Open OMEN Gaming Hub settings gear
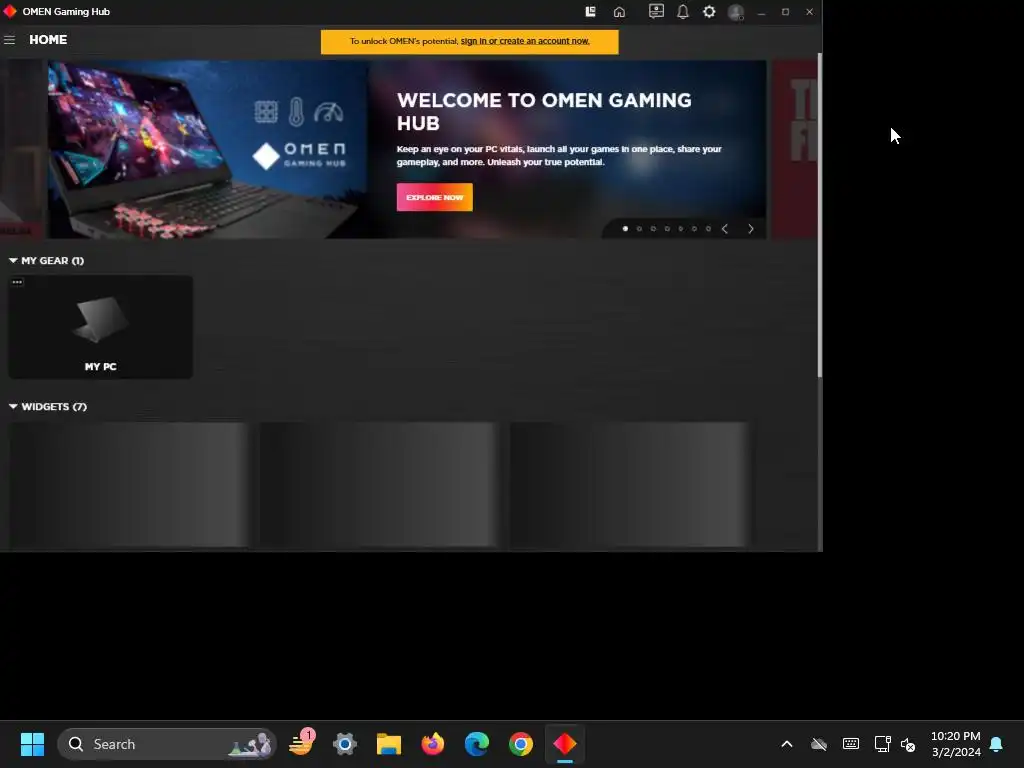1024x768 pixels. 709,12
